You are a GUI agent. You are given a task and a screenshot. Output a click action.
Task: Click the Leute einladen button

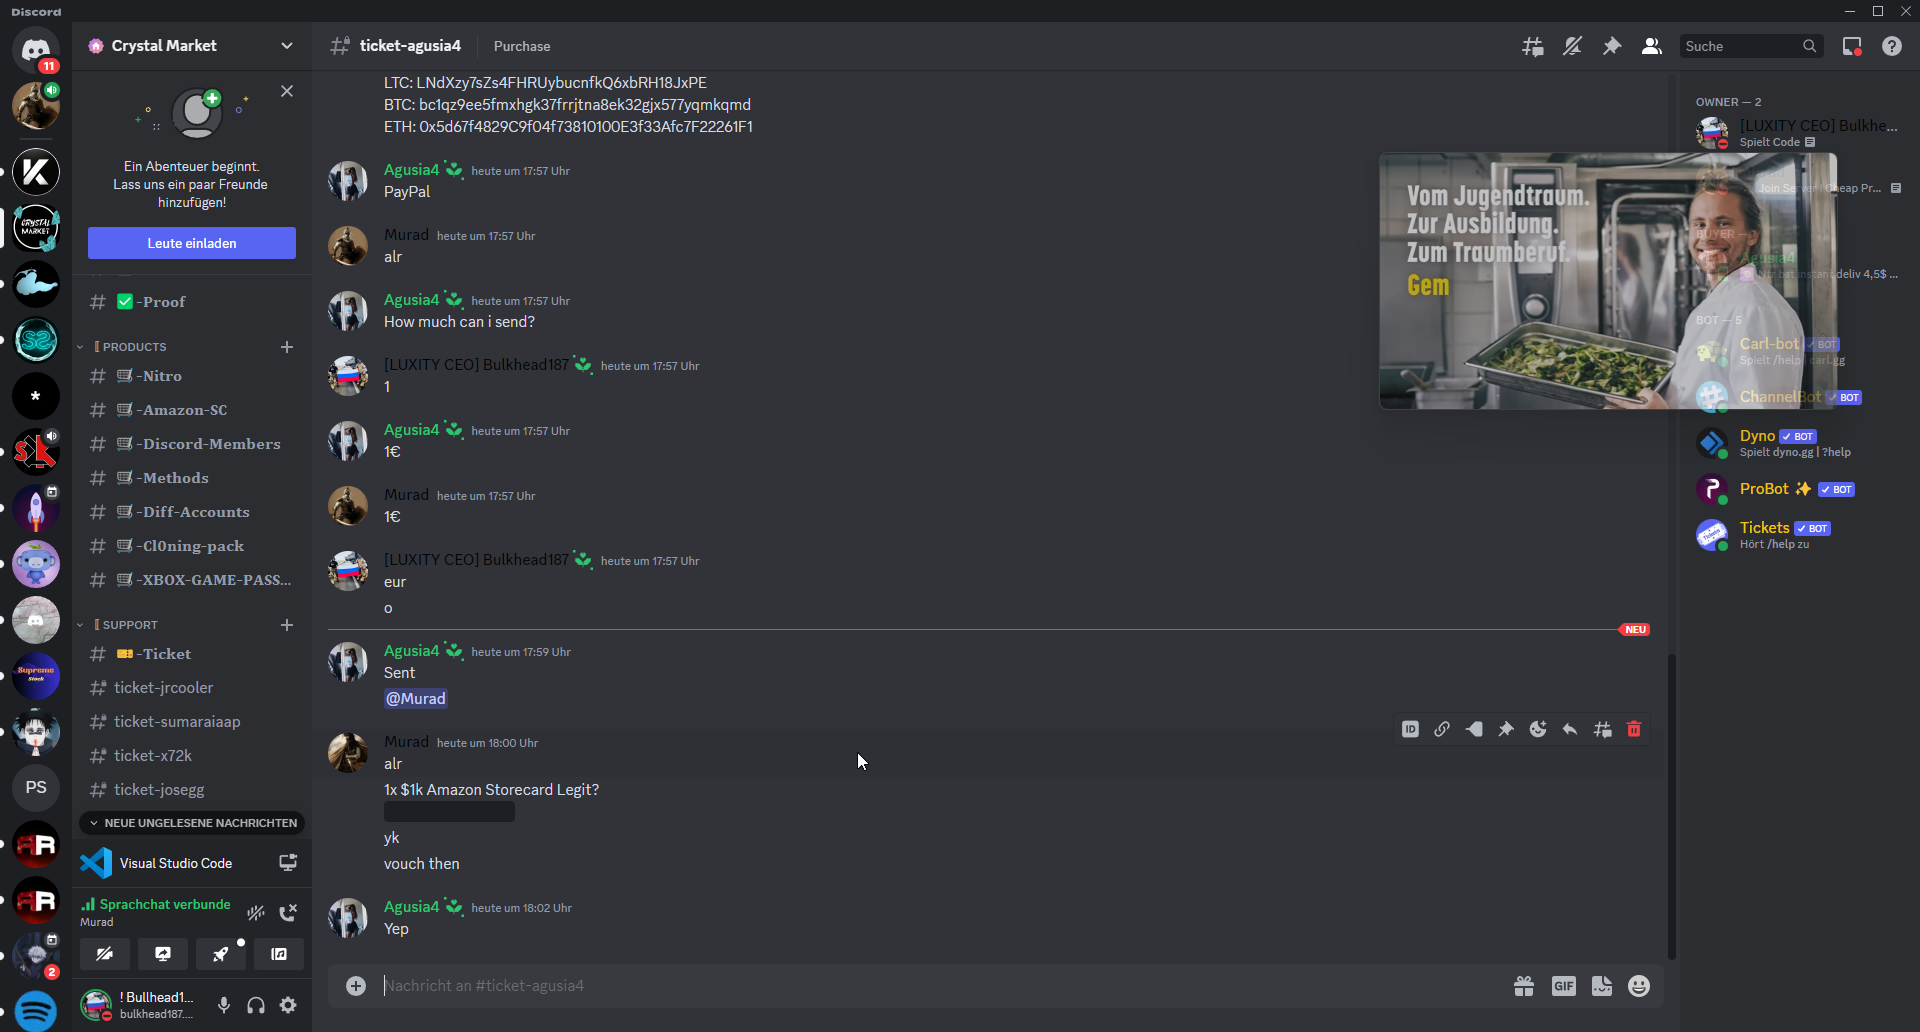click(x=192, y=243)
